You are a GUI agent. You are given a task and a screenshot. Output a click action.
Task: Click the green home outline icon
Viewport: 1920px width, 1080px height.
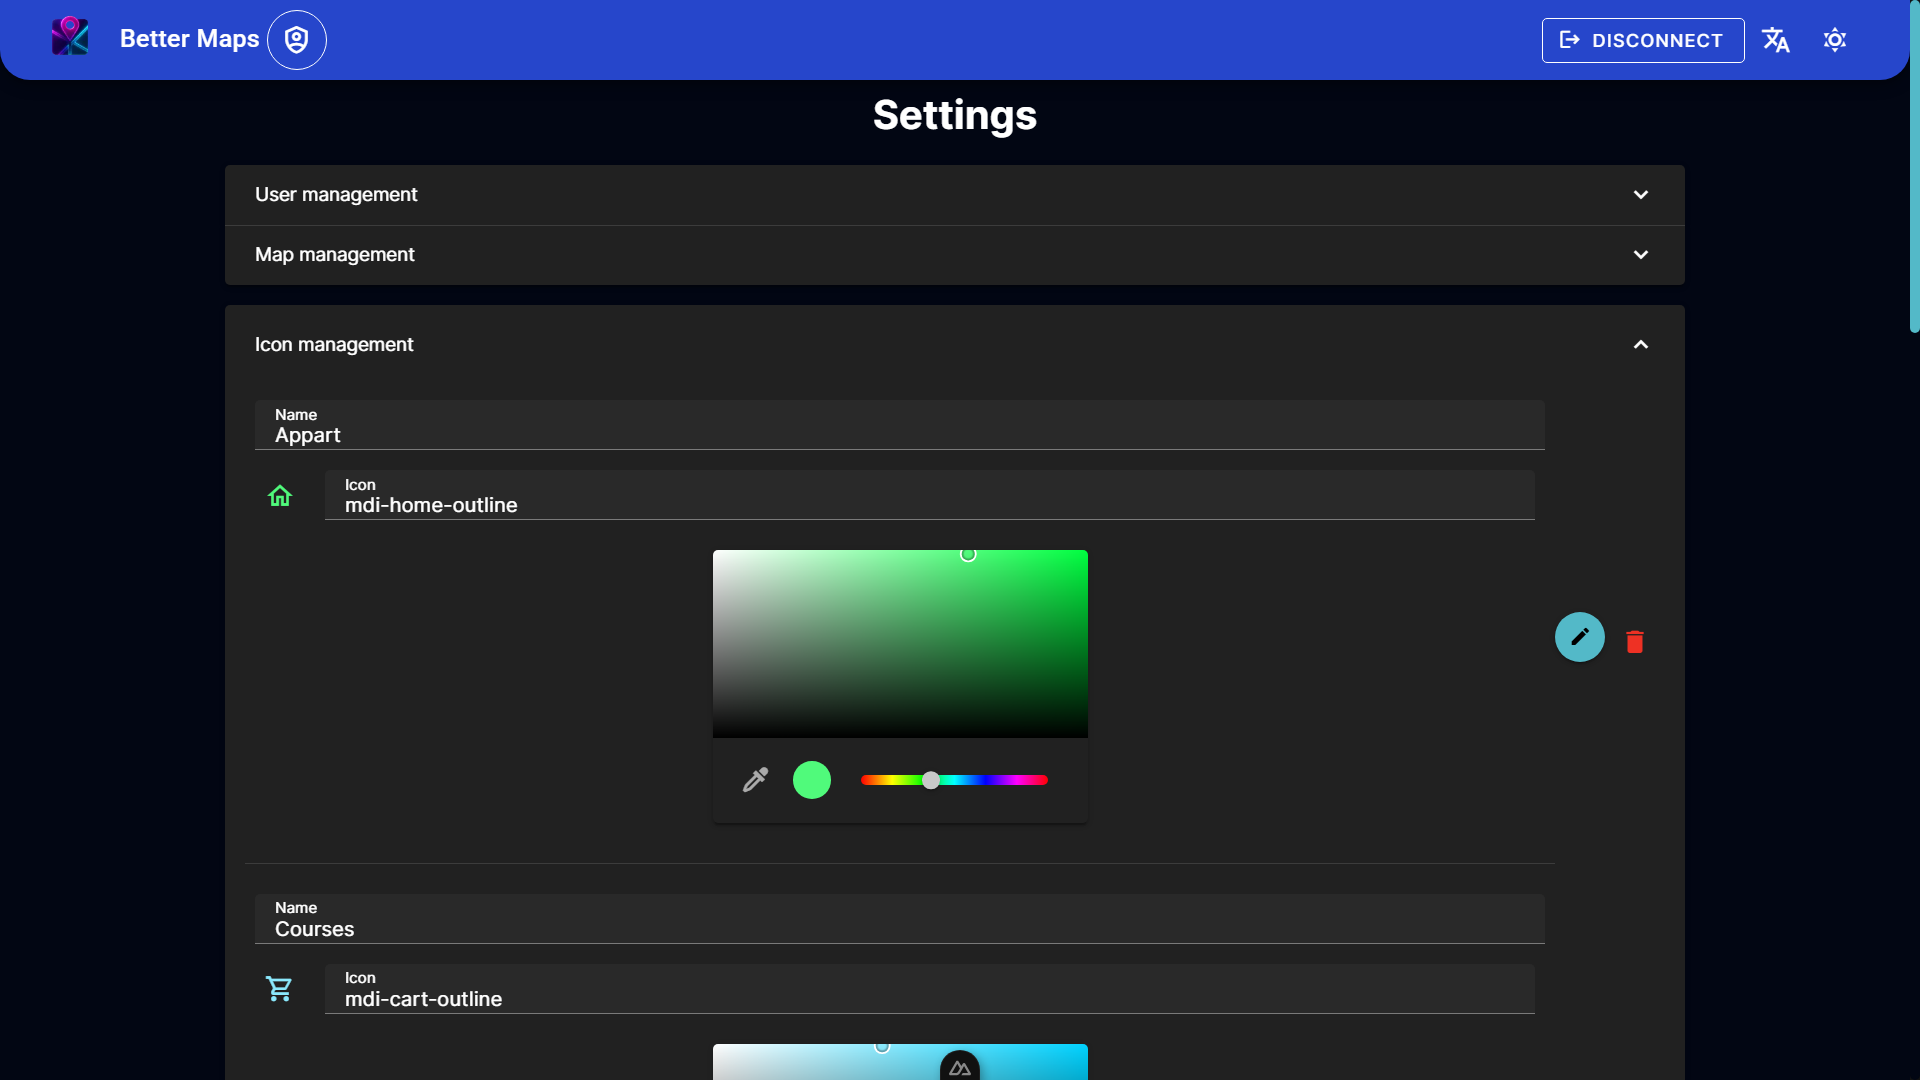click(x=280, y=496)
